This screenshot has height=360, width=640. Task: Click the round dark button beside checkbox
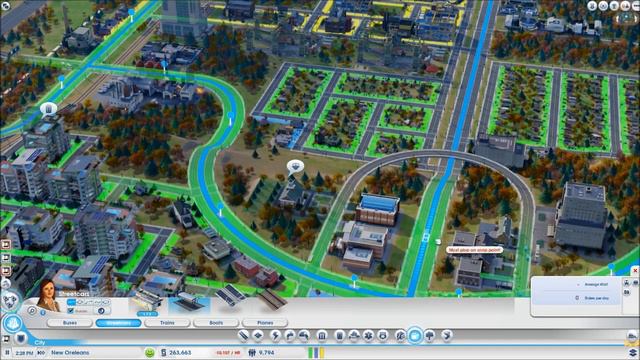pyautogui.click(x=101, y=311)
